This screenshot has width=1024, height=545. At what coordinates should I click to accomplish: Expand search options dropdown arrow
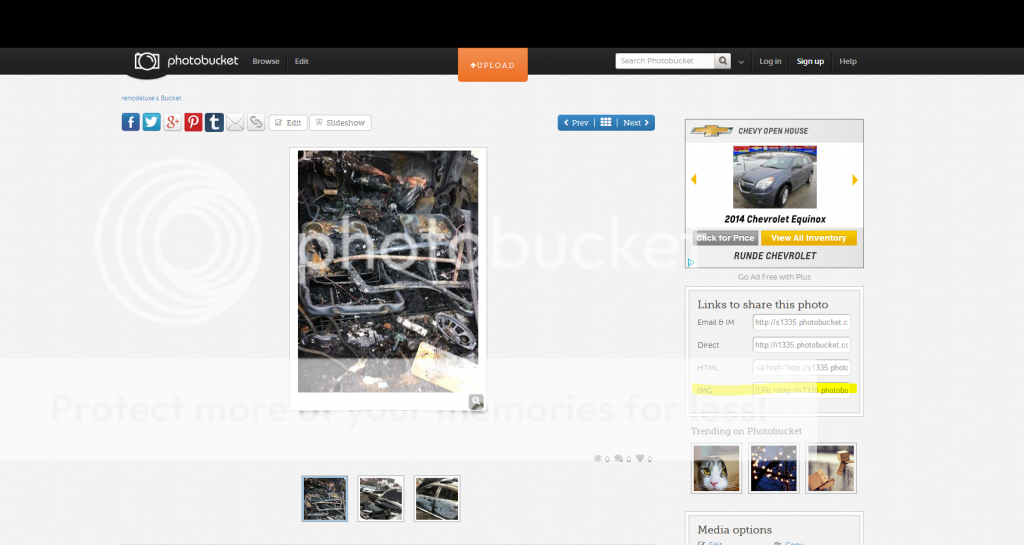click(x=741, y=62)
